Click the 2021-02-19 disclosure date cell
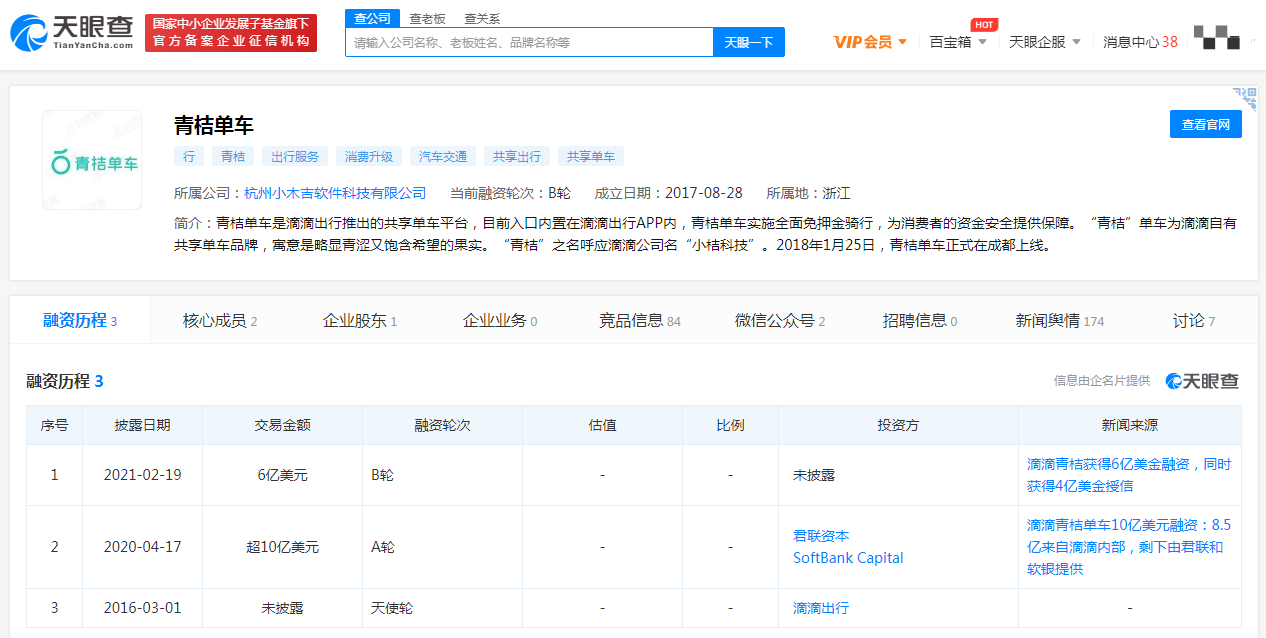 click(143, 475)
